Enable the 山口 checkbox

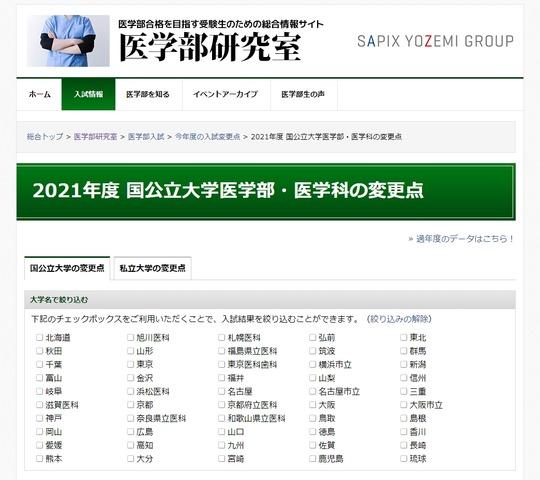(221, 431)
